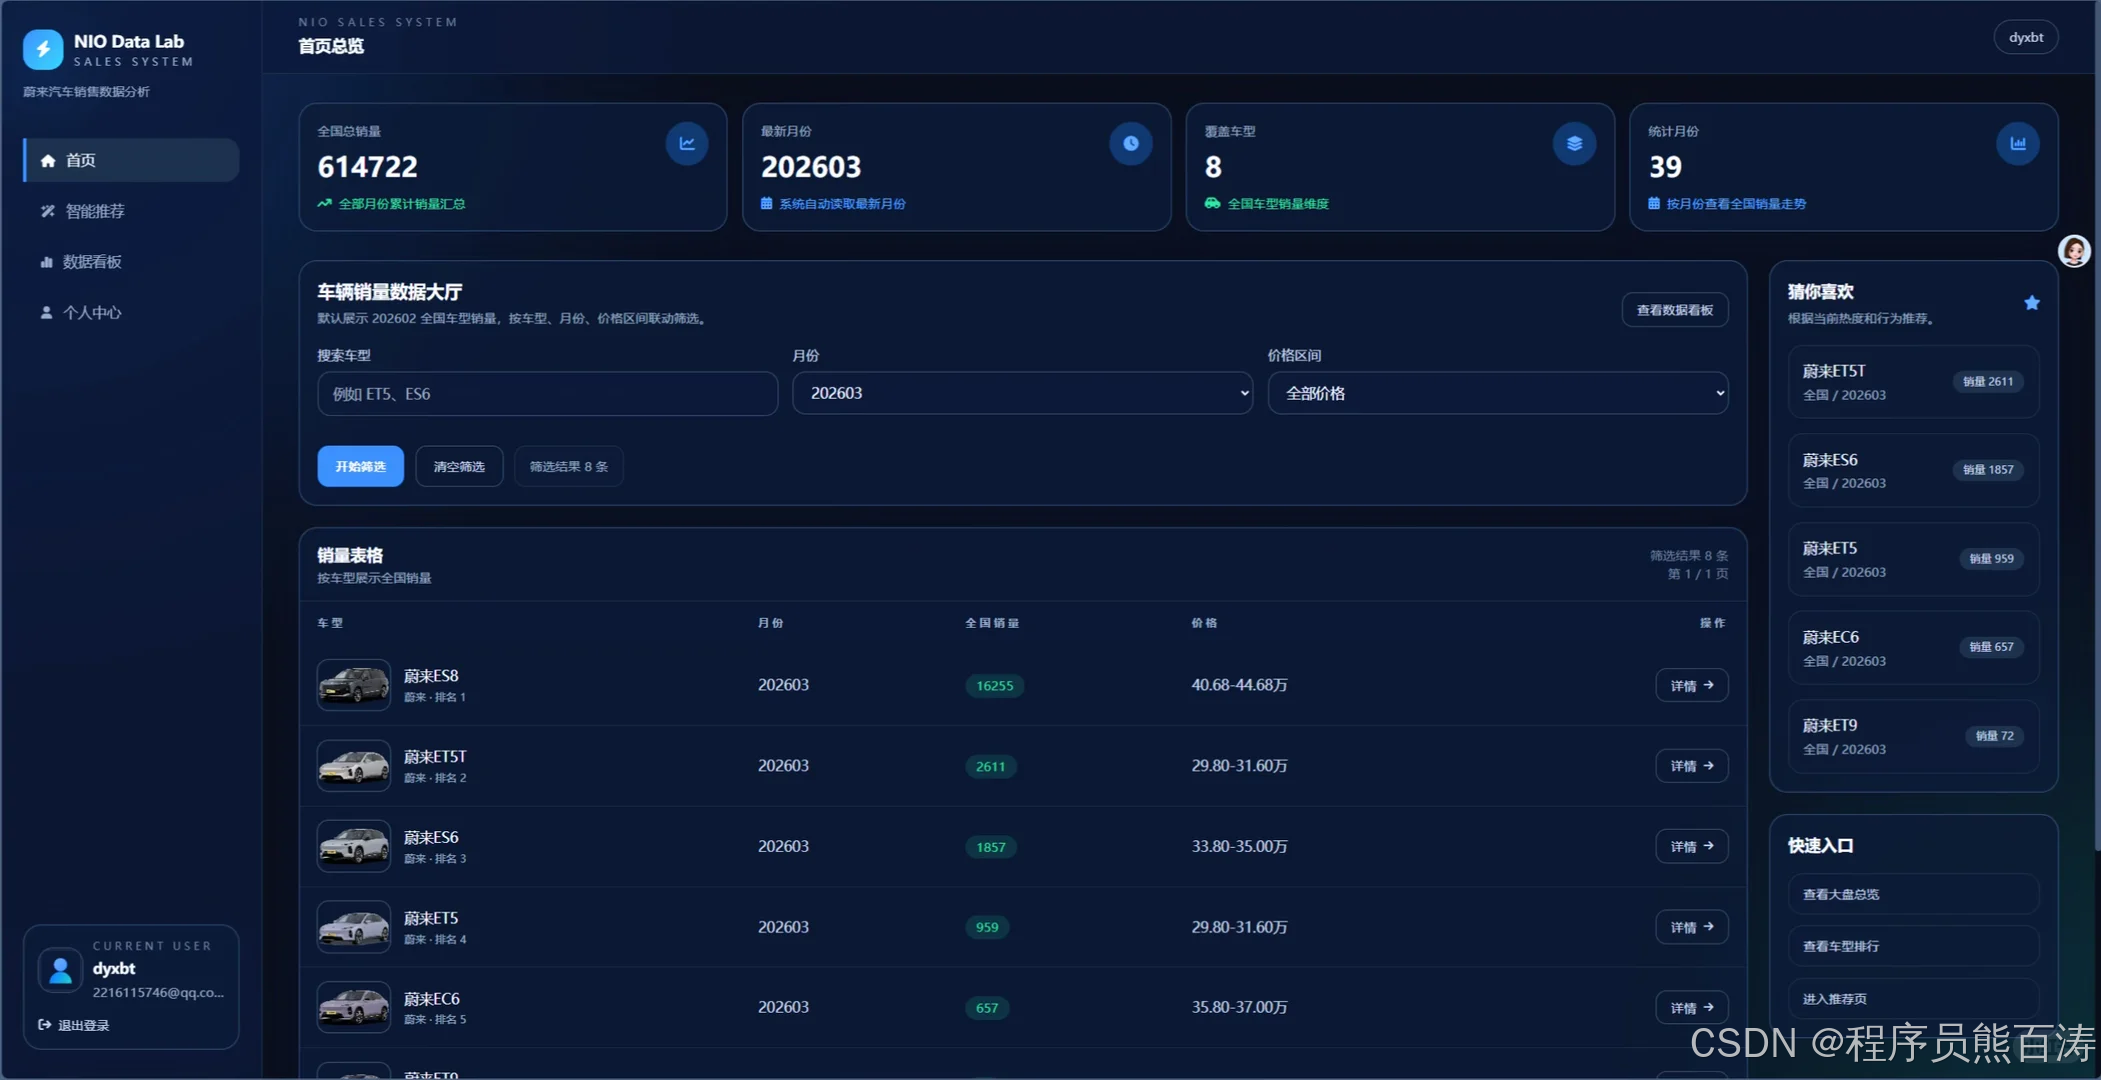Click the NIO Data Lab lightning logo

coord(43,49)
